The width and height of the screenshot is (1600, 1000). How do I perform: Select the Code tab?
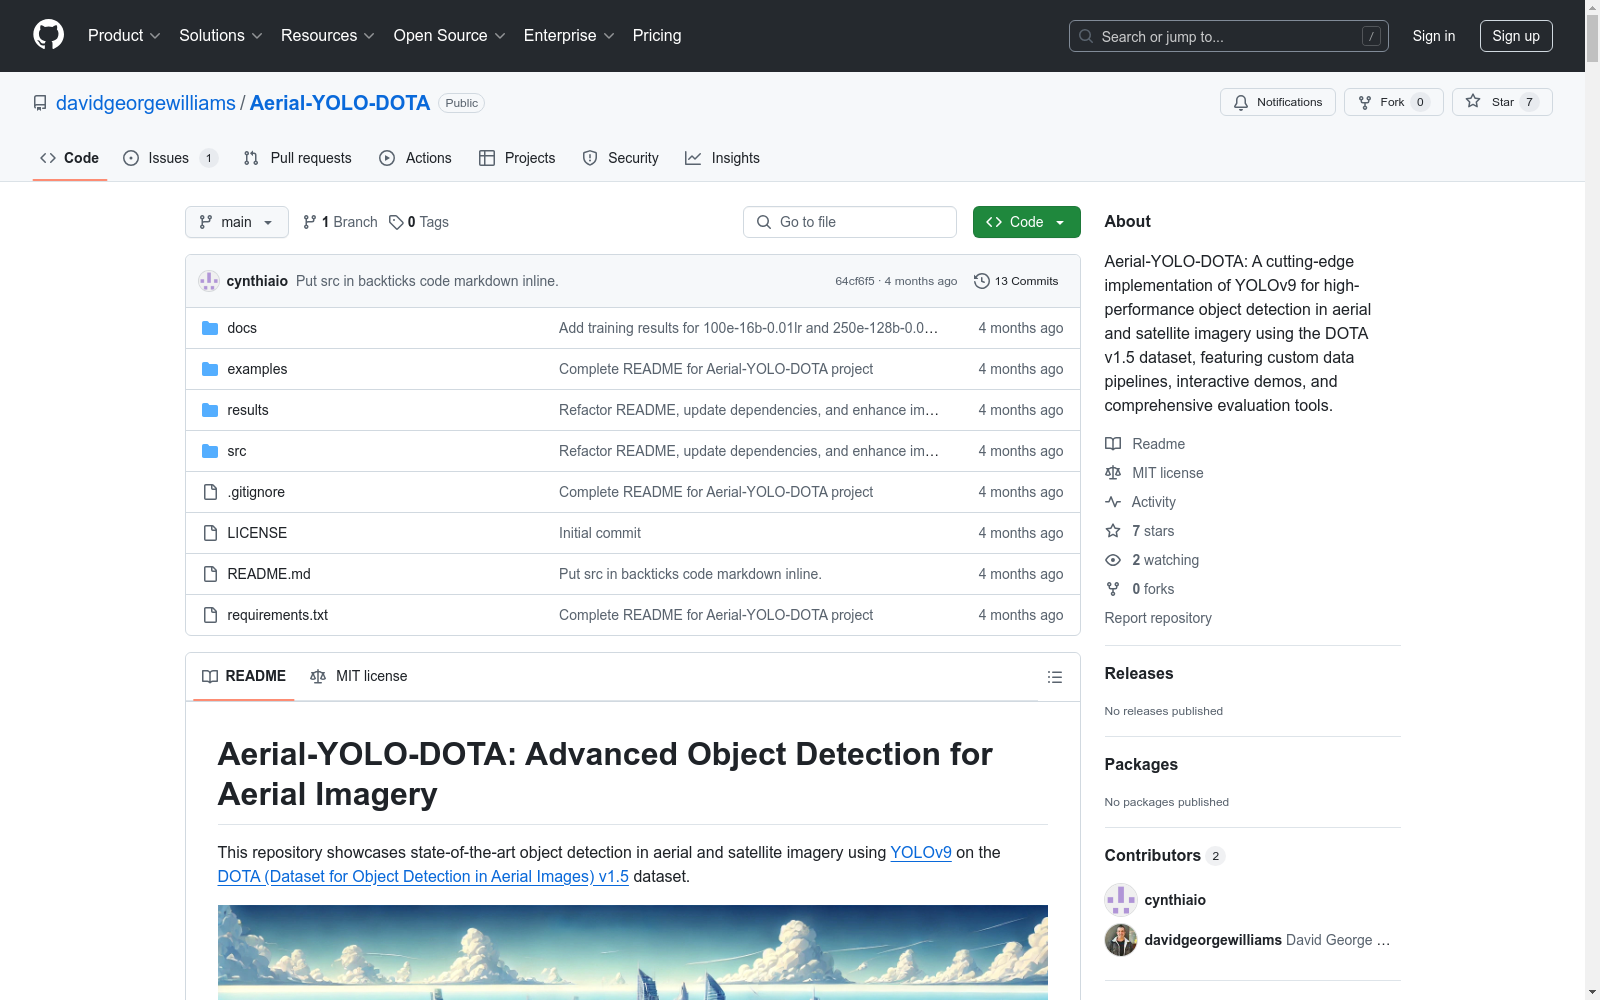(70, 158)
